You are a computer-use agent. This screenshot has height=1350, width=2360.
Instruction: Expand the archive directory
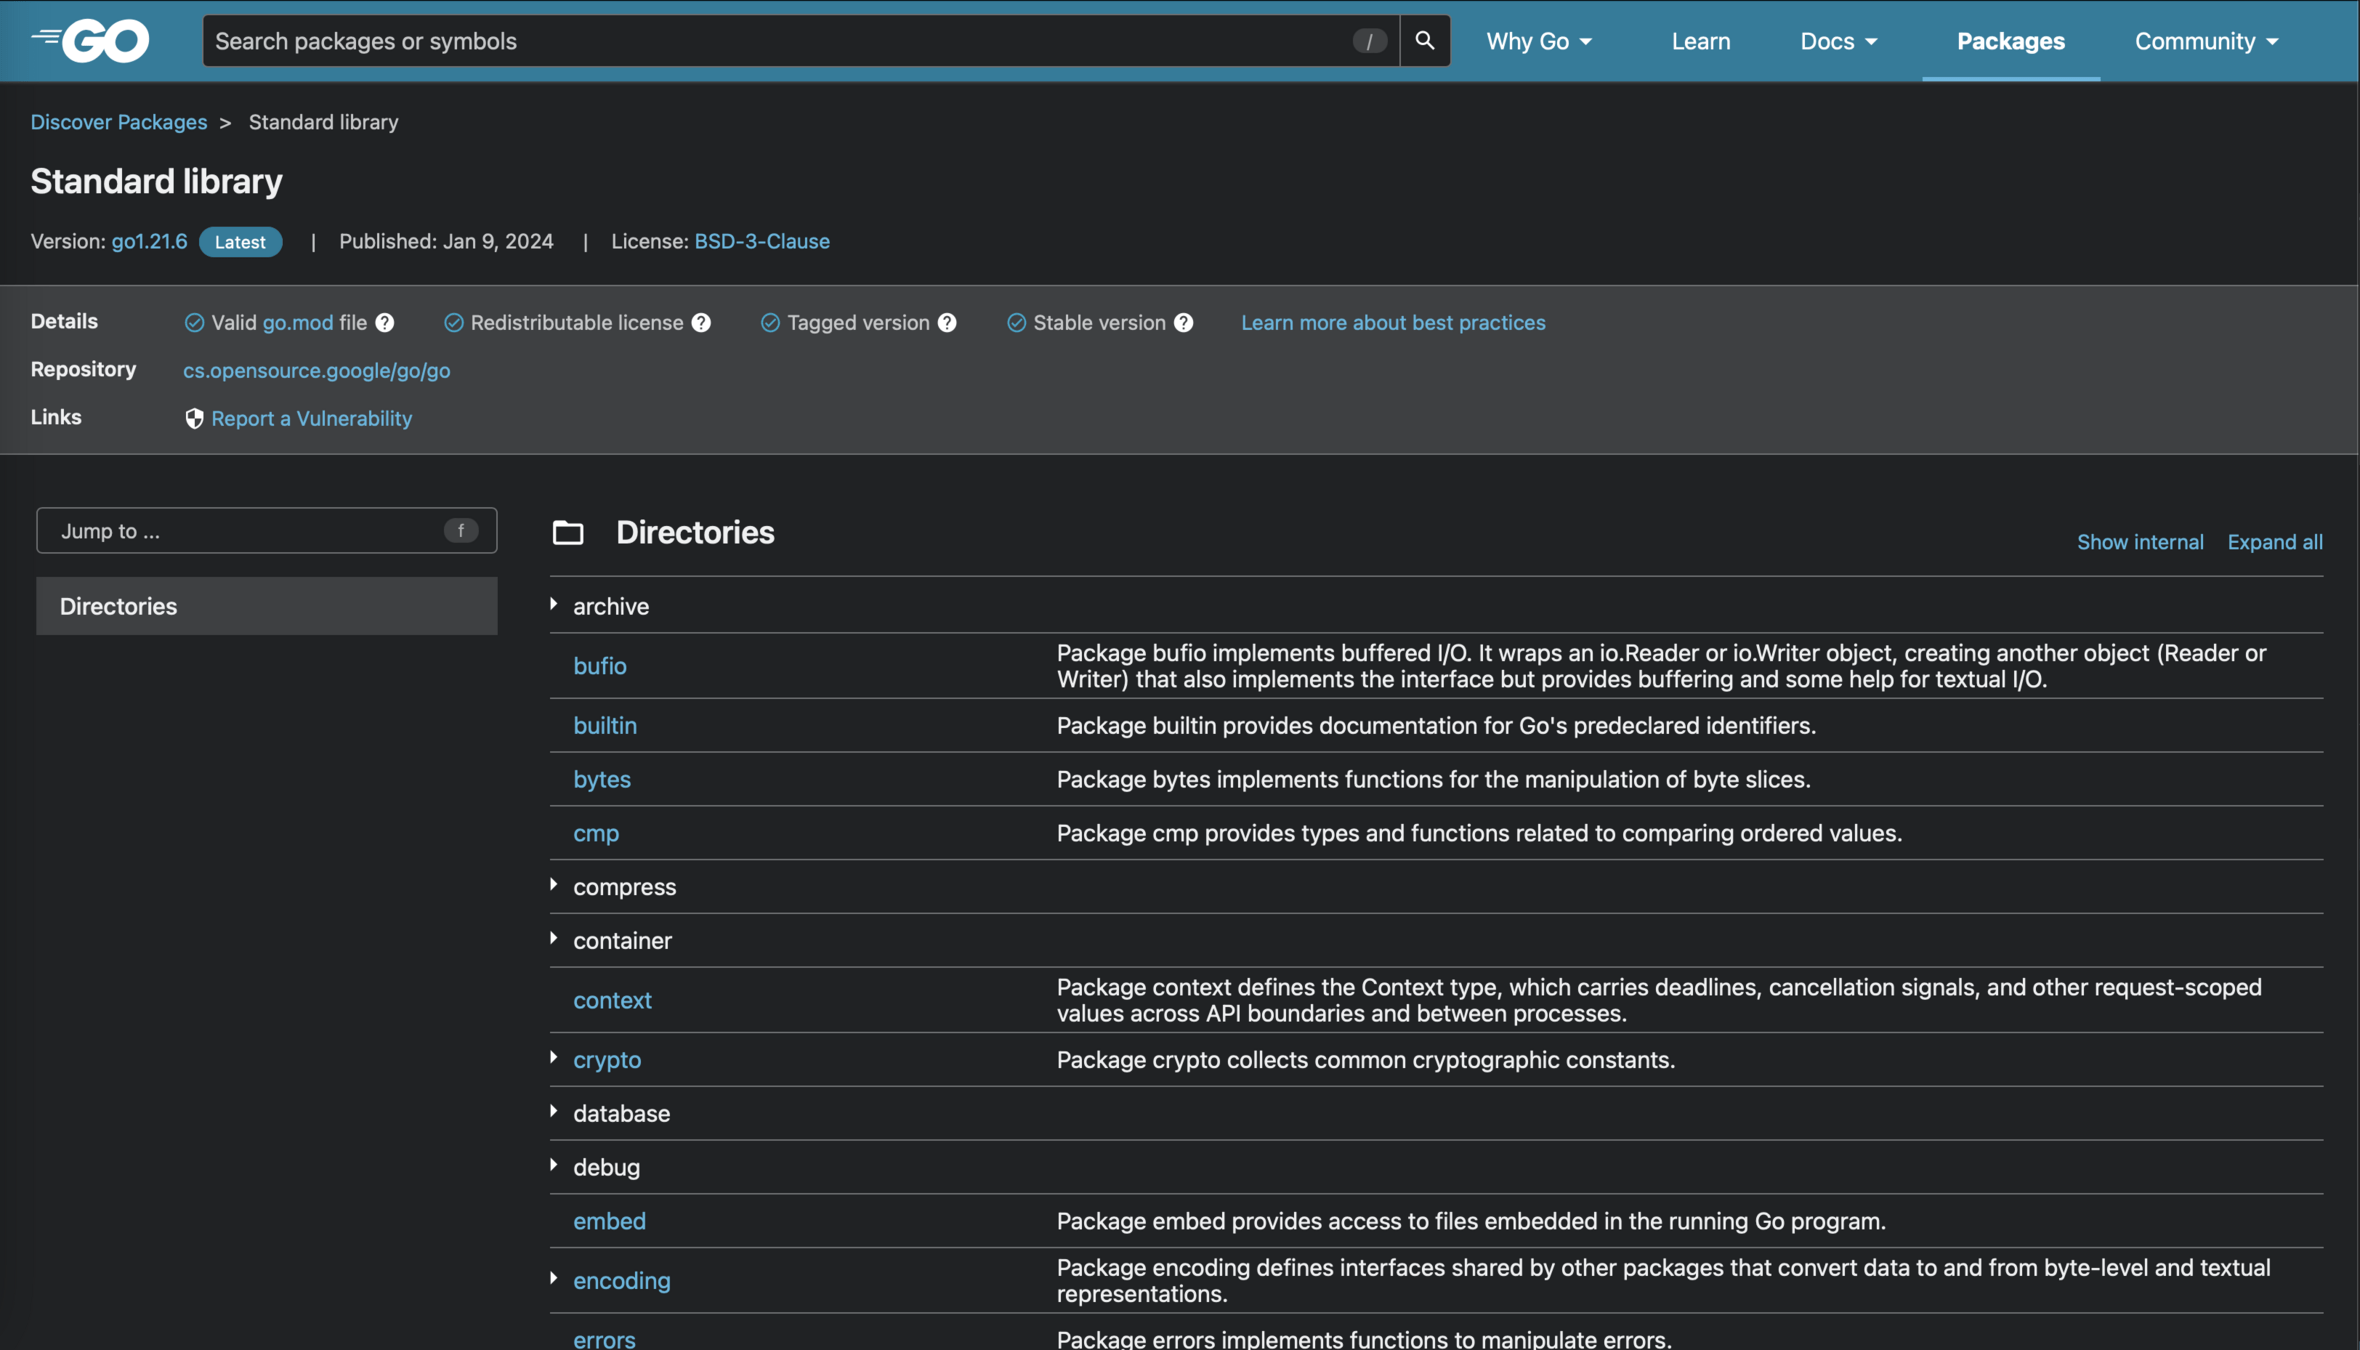tap(554, 605)
